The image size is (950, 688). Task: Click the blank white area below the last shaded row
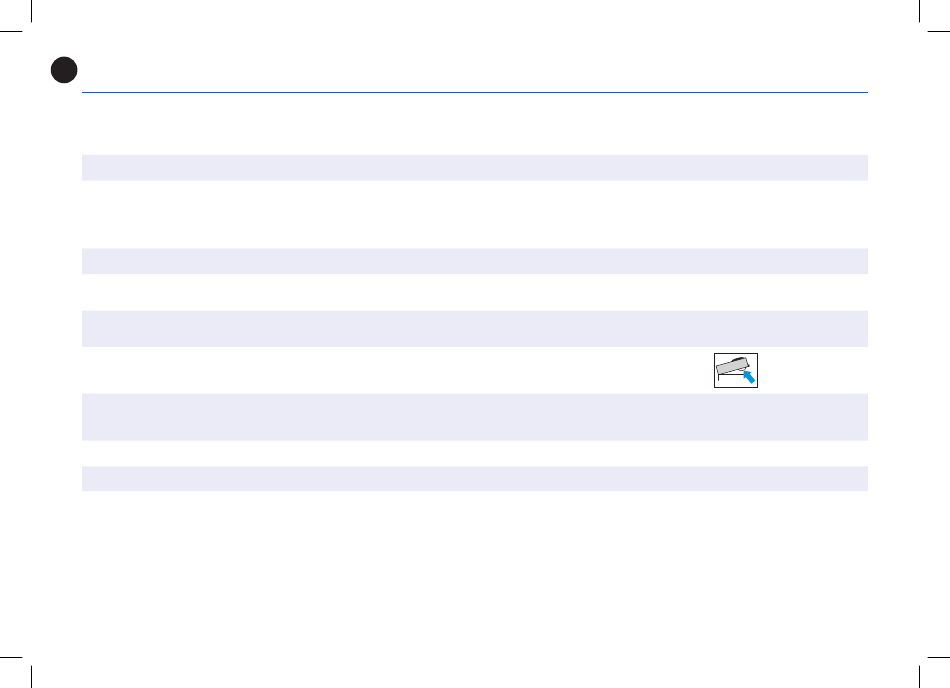474,570
